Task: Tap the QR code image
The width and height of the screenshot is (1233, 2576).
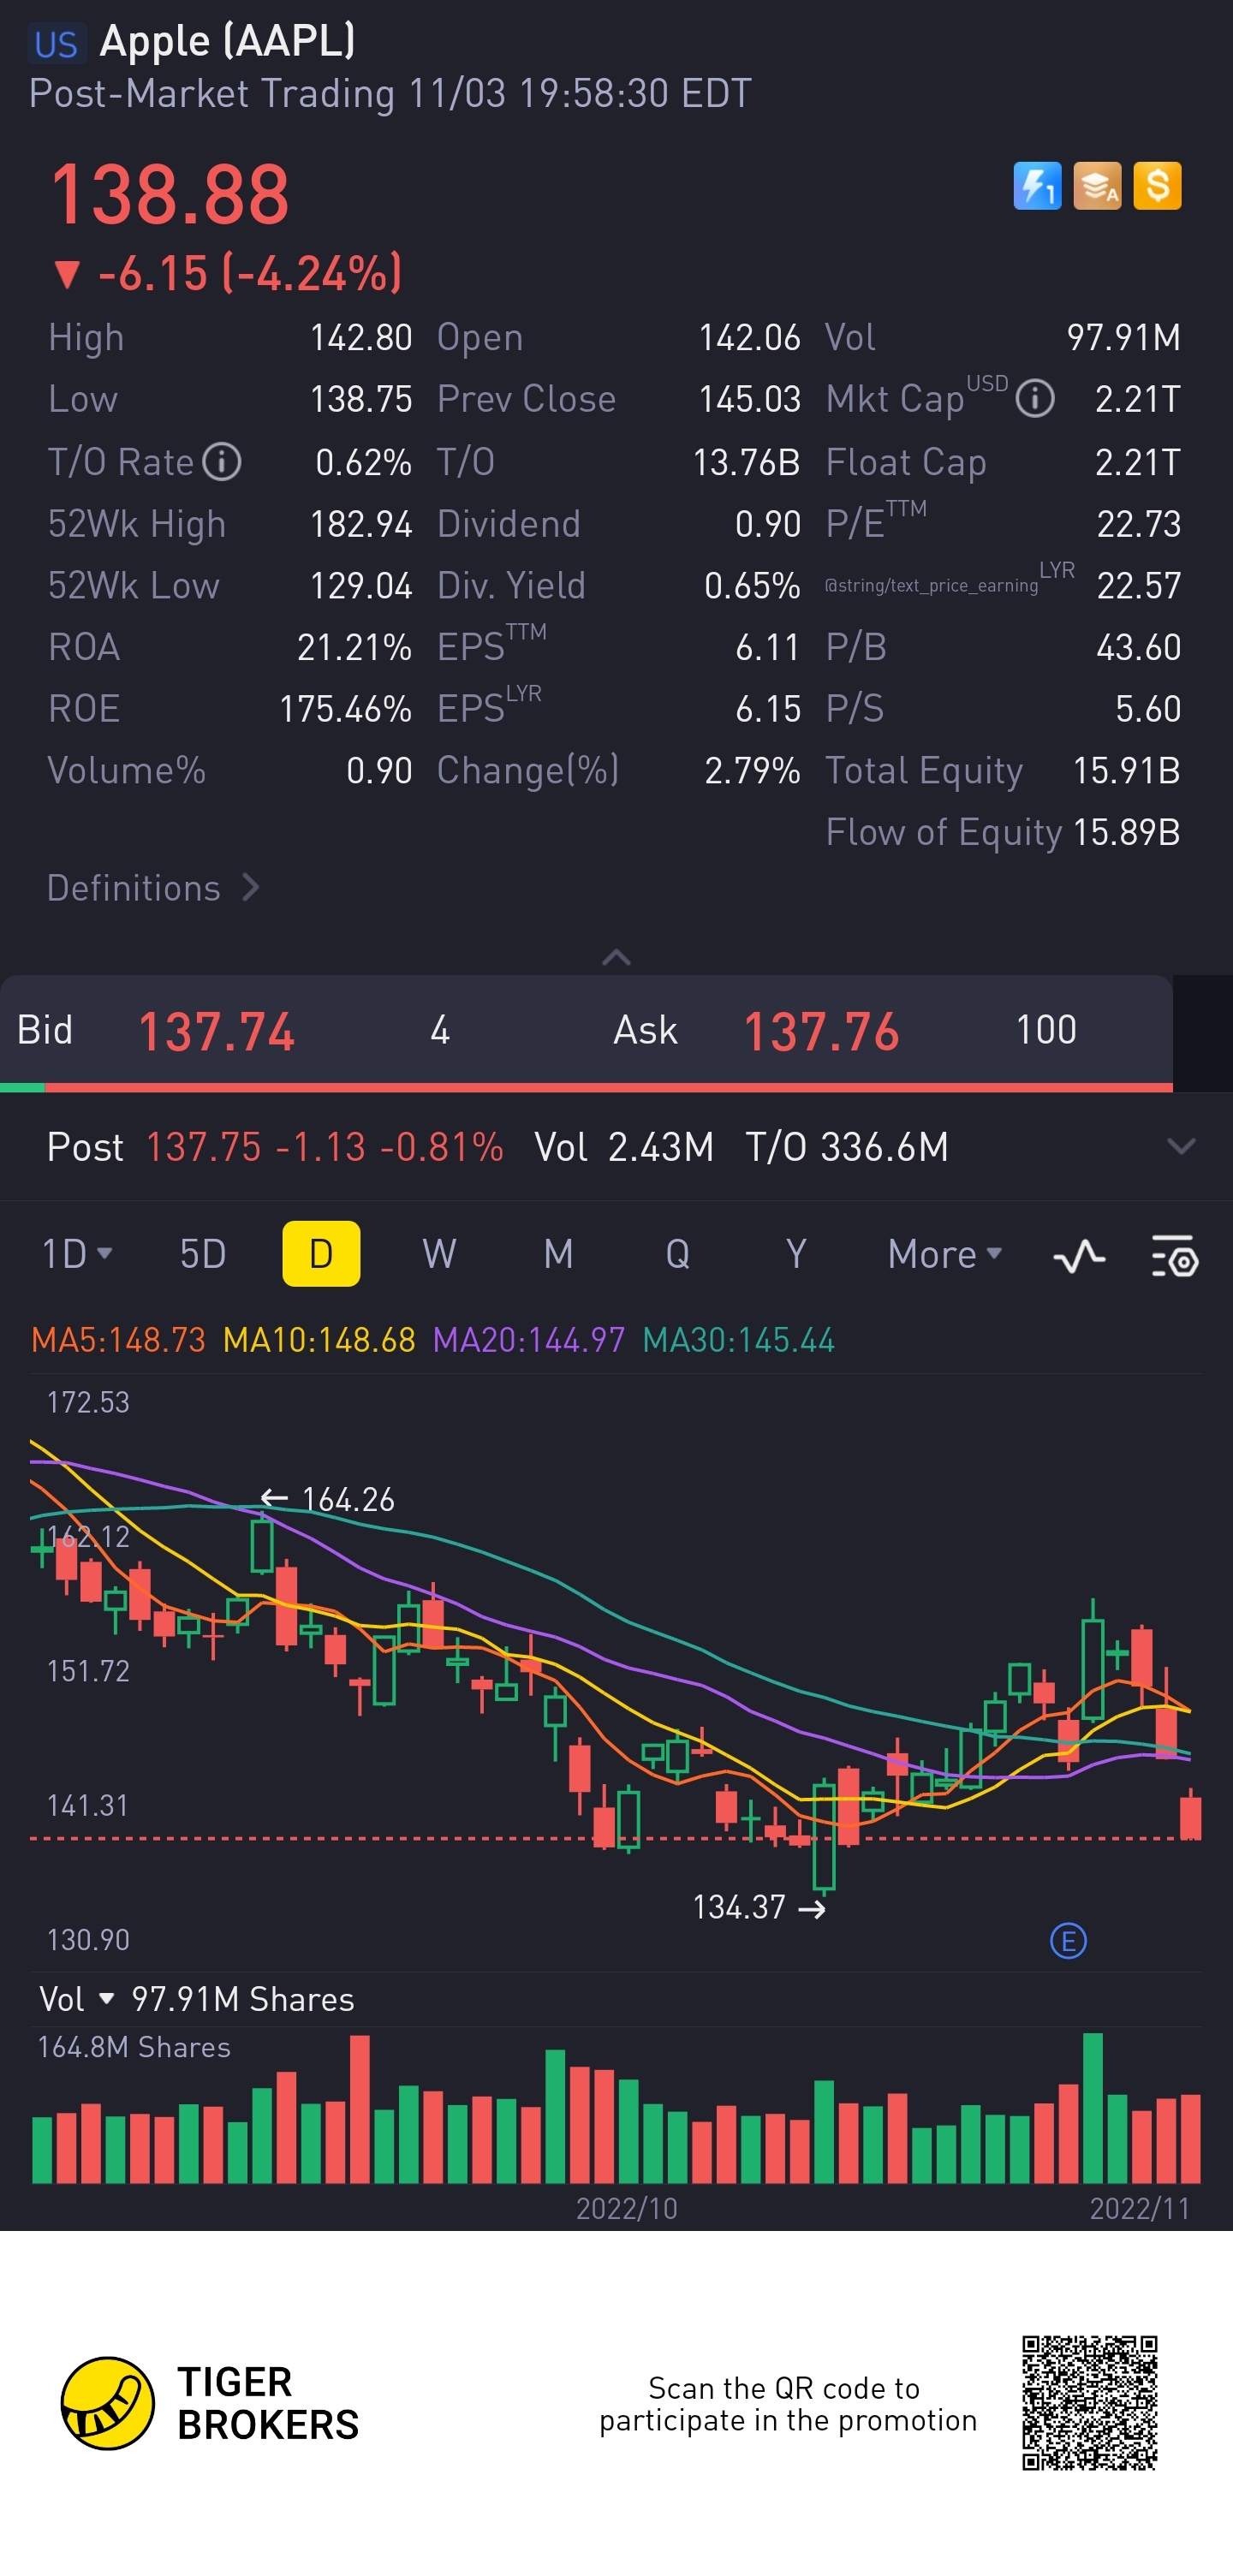Action: tap(1089, 2403)
